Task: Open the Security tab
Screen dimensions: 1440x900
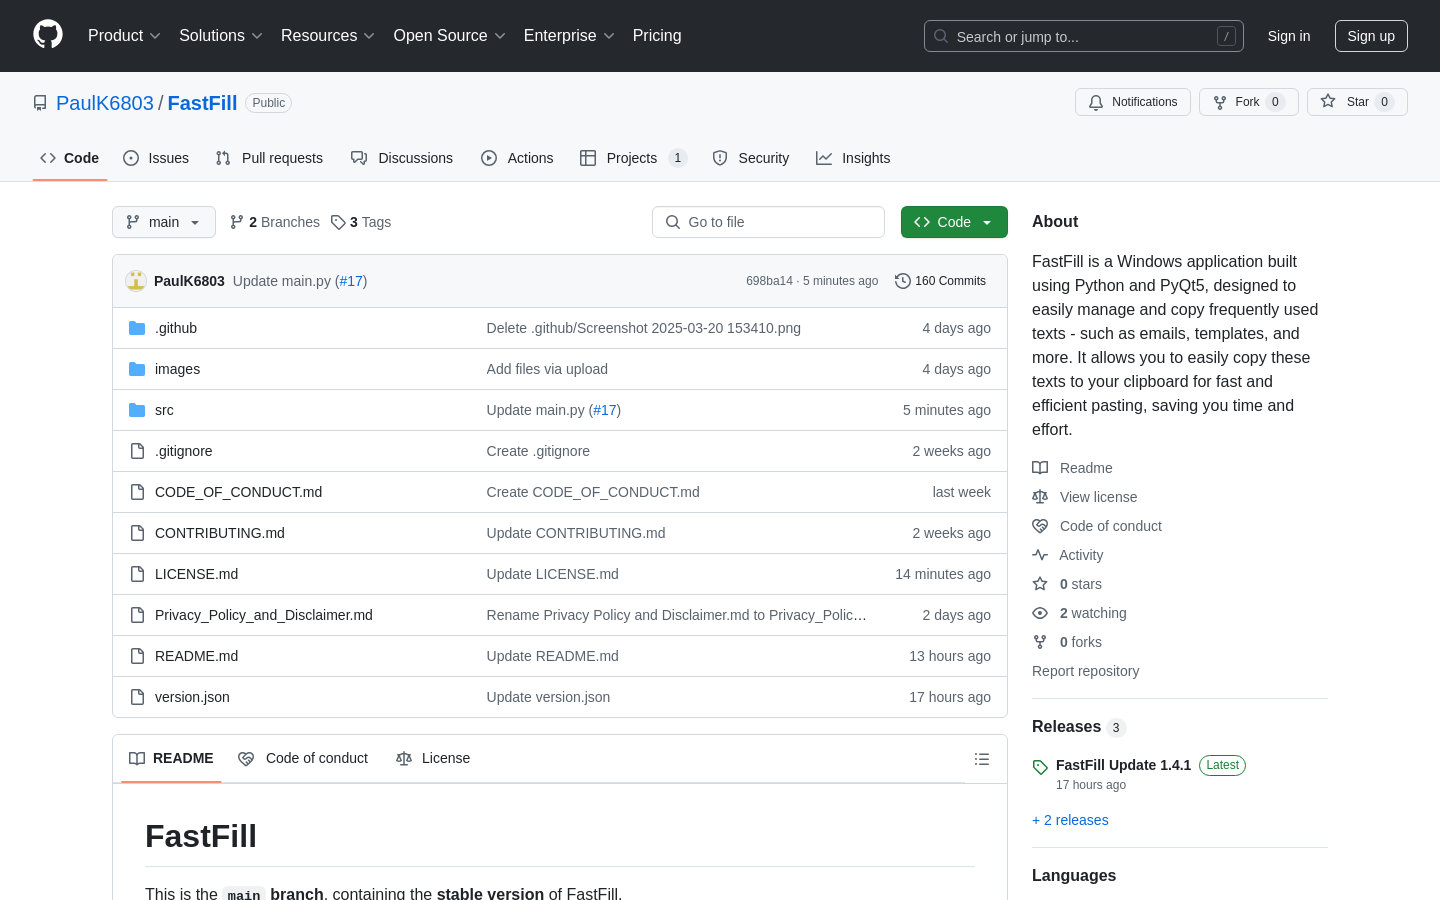Action: [751, 158]
